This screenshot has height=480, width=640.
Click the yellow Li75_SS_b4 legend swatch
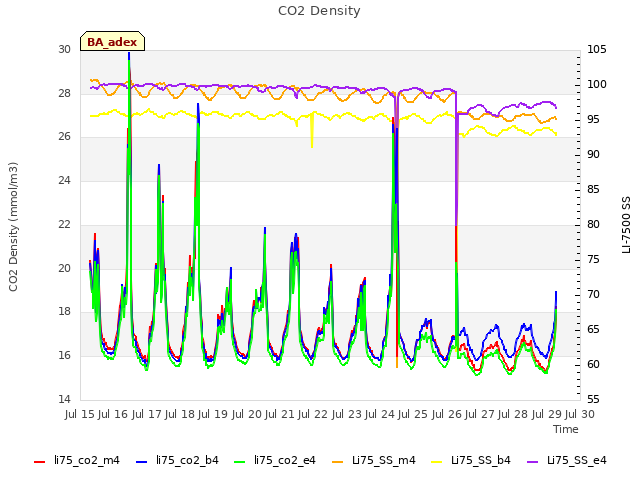[437, 462]
